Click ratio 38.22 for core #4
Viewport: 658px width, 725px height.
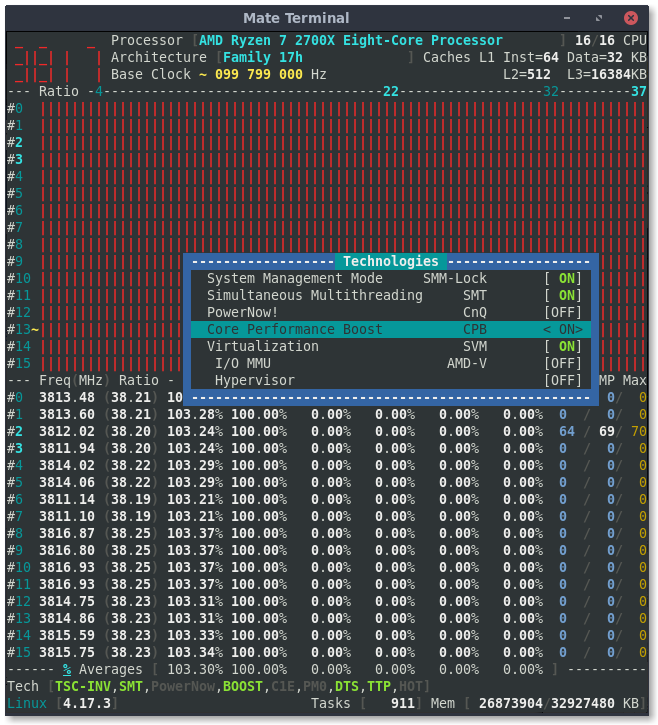(x=131, y=465)
